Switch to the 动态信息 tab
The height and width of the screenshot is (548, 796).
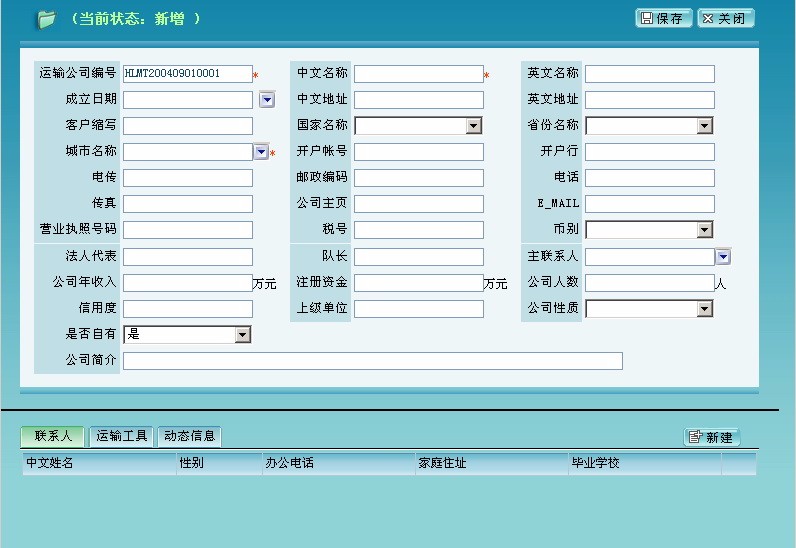[x=189, y=436]
